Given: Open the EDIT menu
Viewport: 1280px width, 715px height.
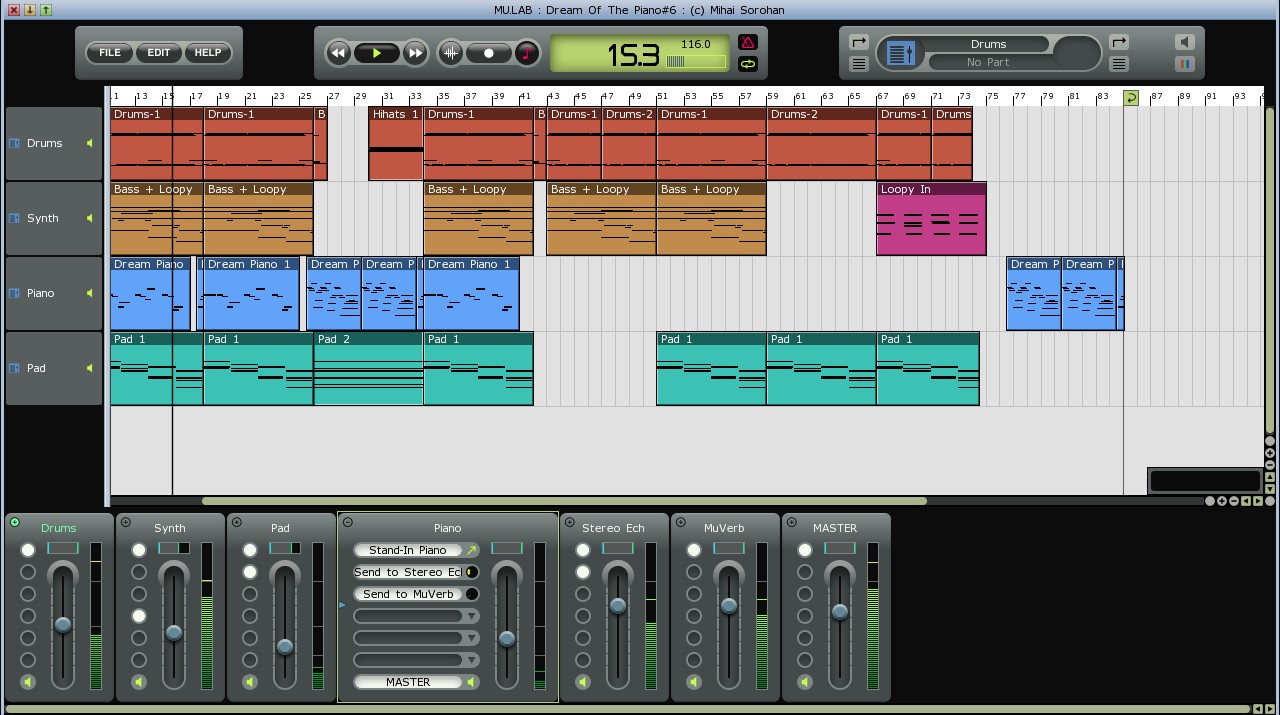Looking at the screenshot, I should coord(159,53).
